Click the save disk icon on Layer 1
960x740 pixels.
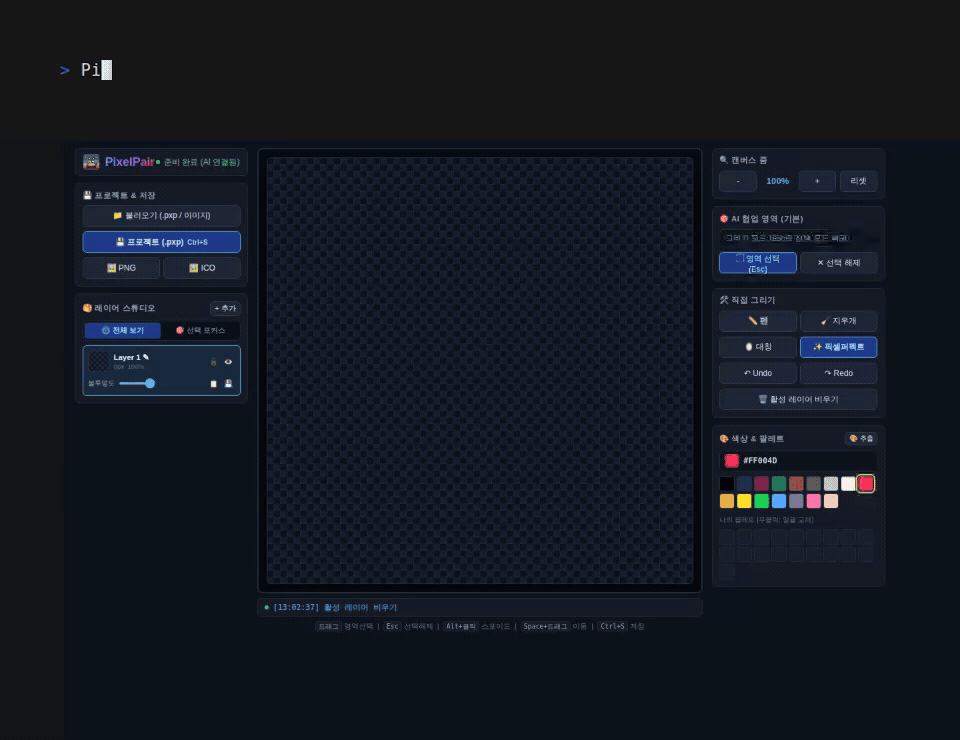pyautogui.click(x=228, y=384)
